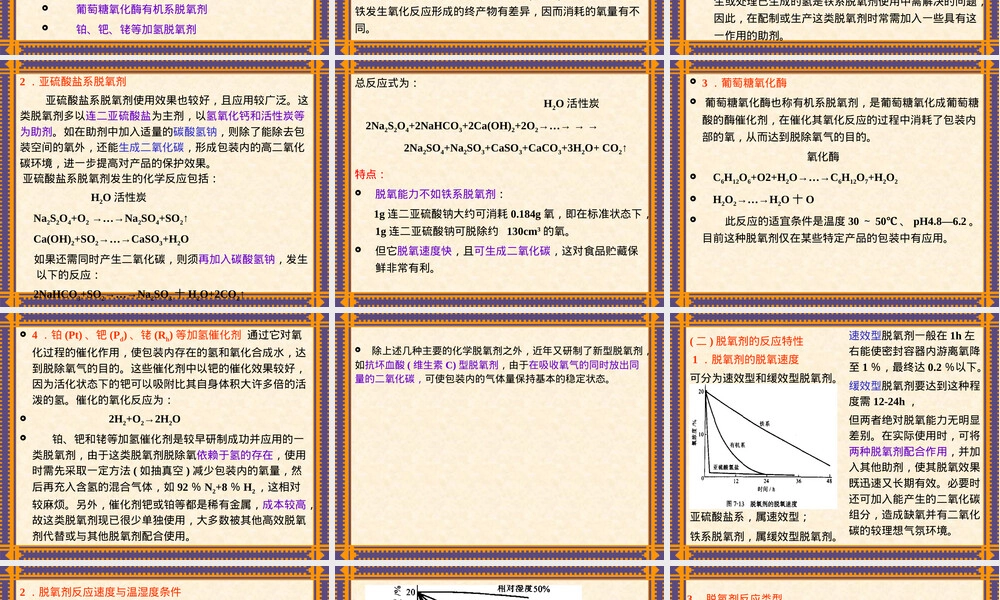Click the line 铁系脱氧剂，属缓效型脱氧剂。

764,537
